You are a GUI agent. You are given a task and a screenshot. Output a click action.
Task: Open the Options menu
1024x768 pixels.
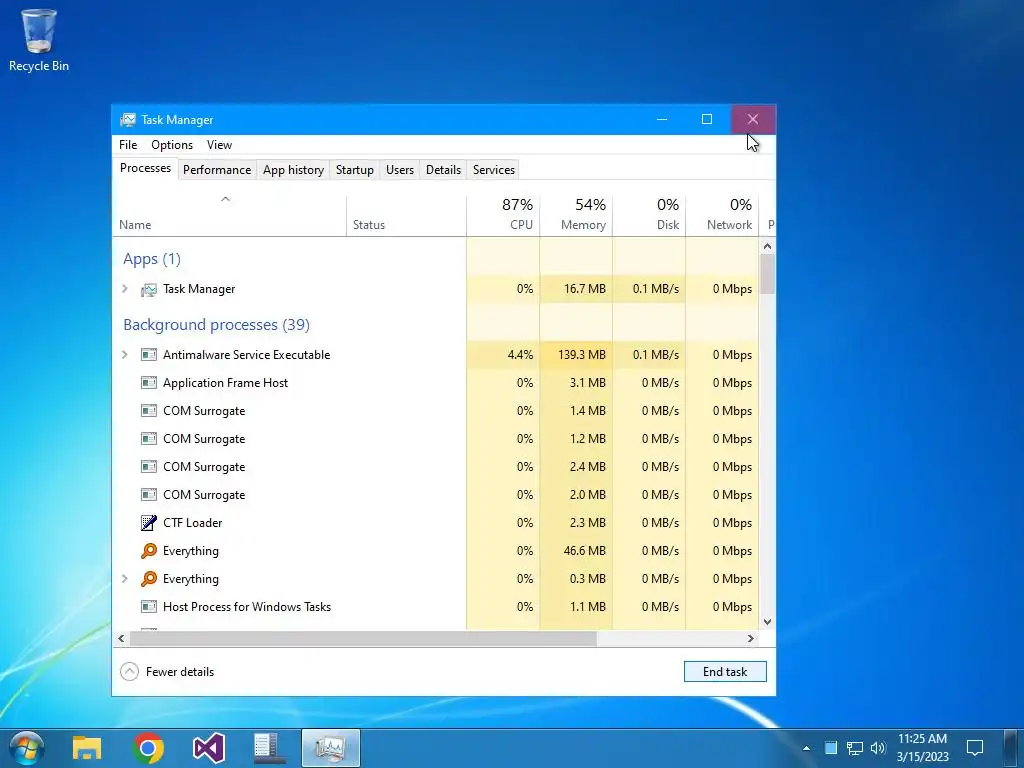pyautogui.click(x=172, y=145)
